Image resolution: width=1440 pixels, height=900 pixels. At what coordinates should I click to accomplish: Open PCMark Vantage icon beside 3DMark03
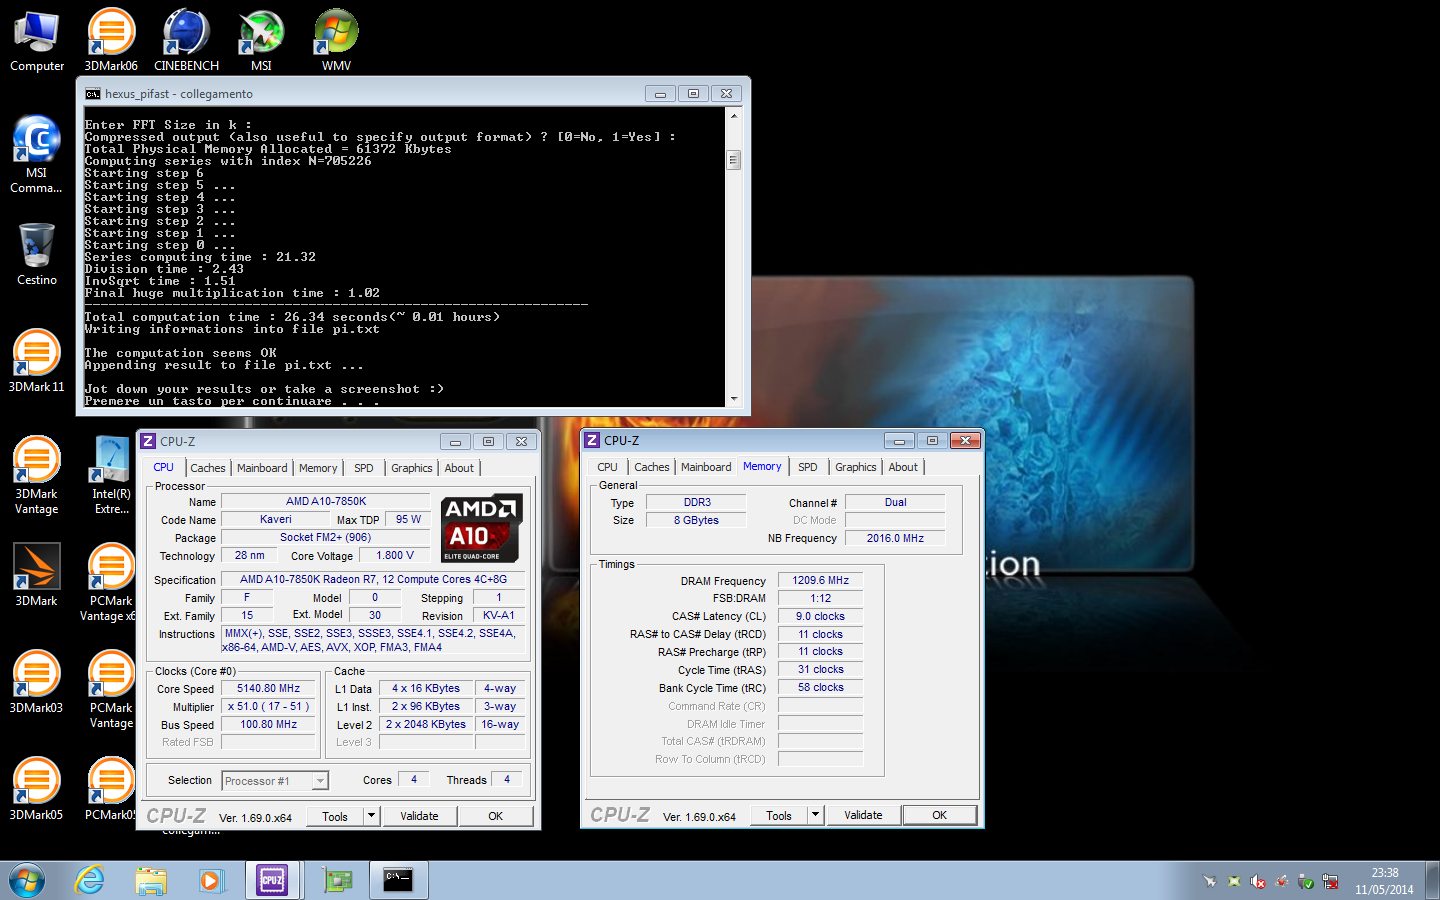tap(111, 689)
